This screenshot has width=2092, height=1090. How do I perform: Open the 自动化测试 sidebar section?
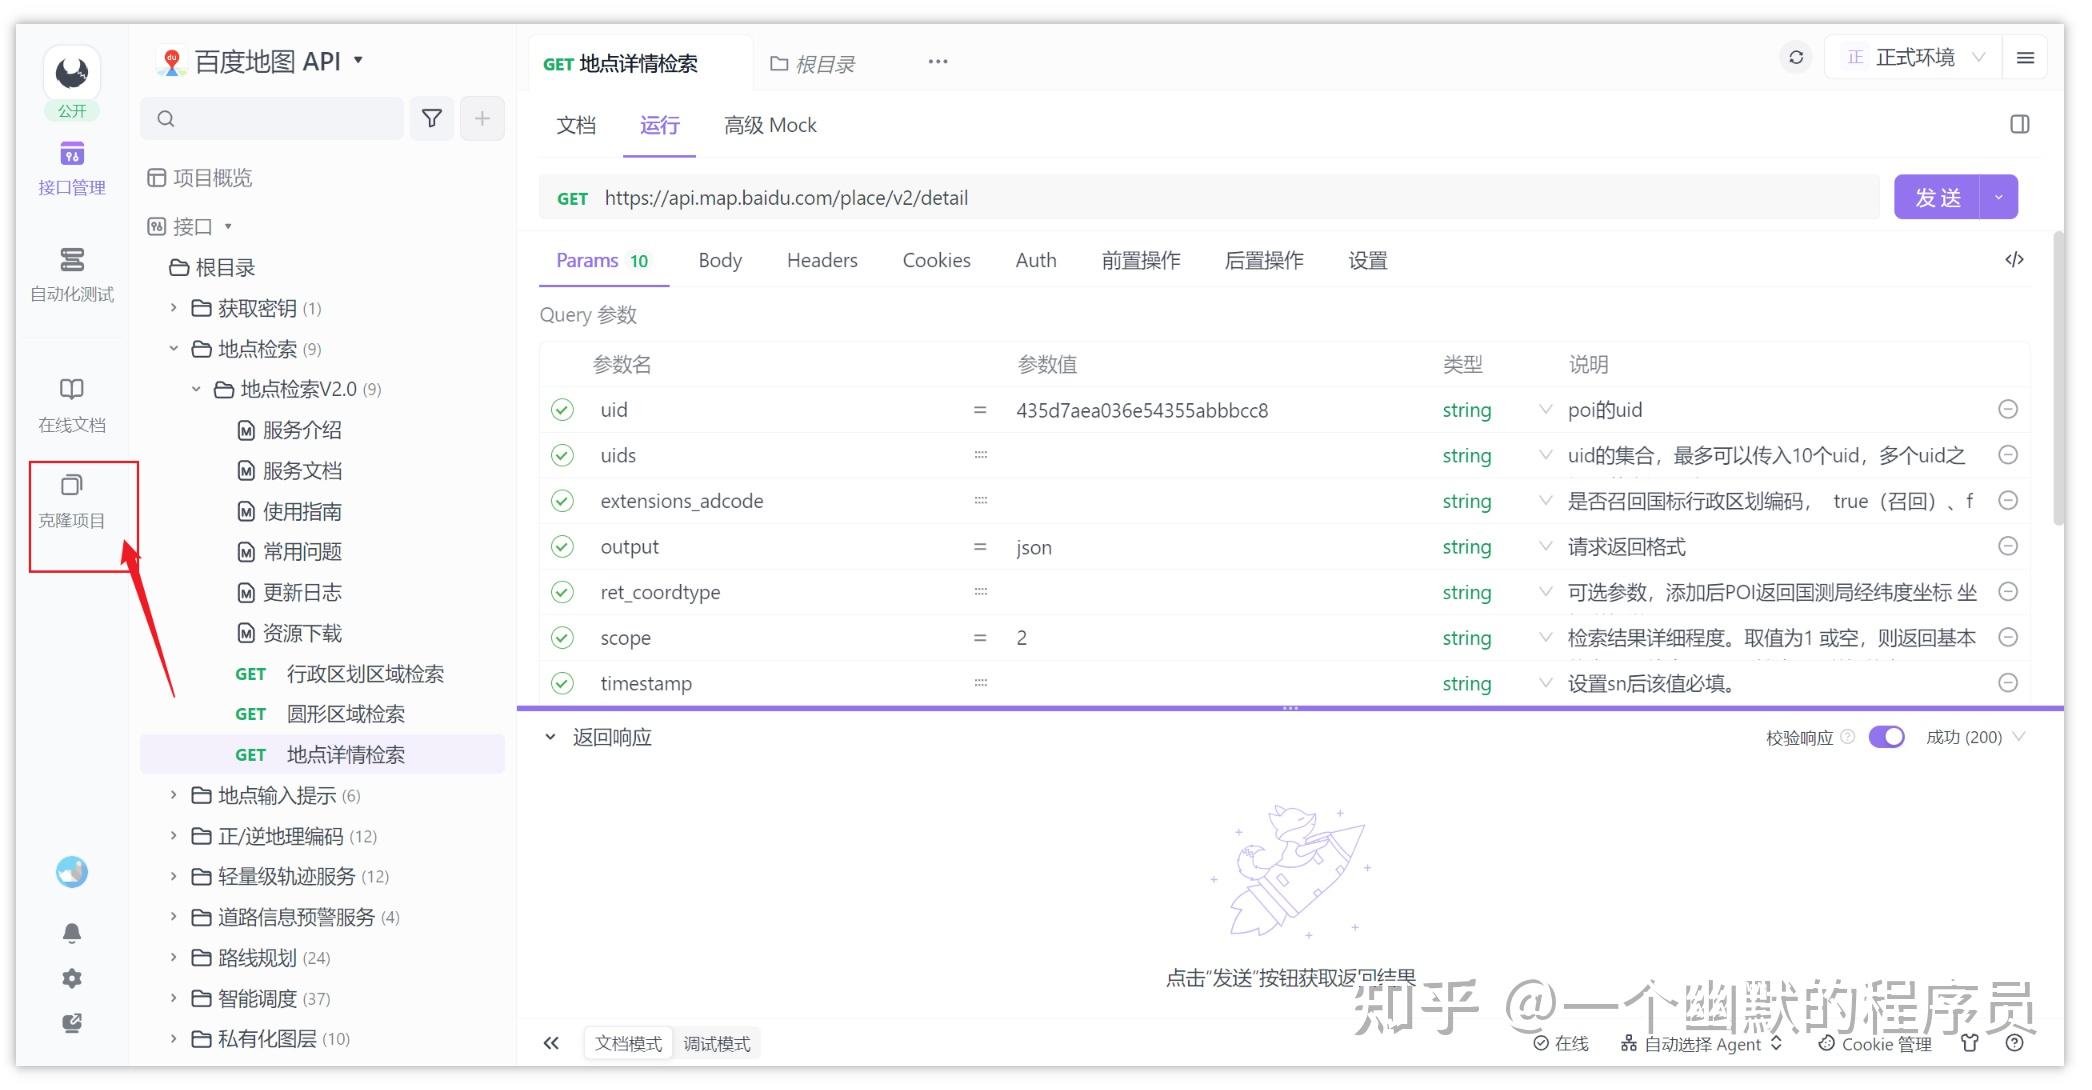click(71, 275)
